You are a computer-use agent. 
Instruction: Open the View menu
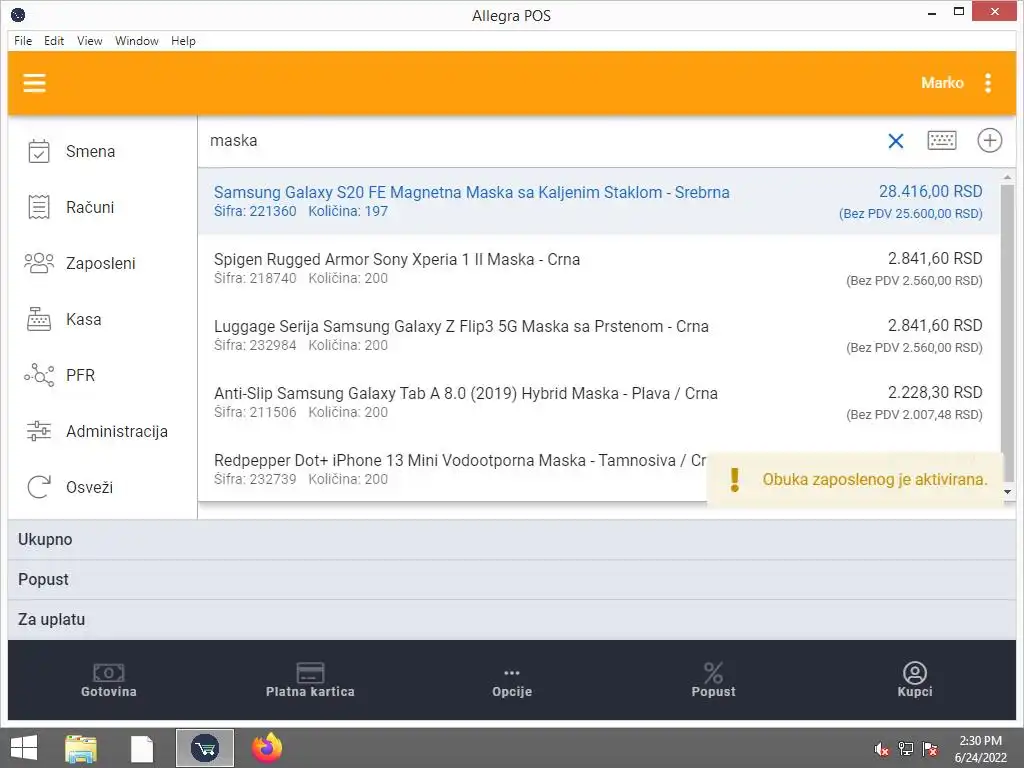pos(89,40)
